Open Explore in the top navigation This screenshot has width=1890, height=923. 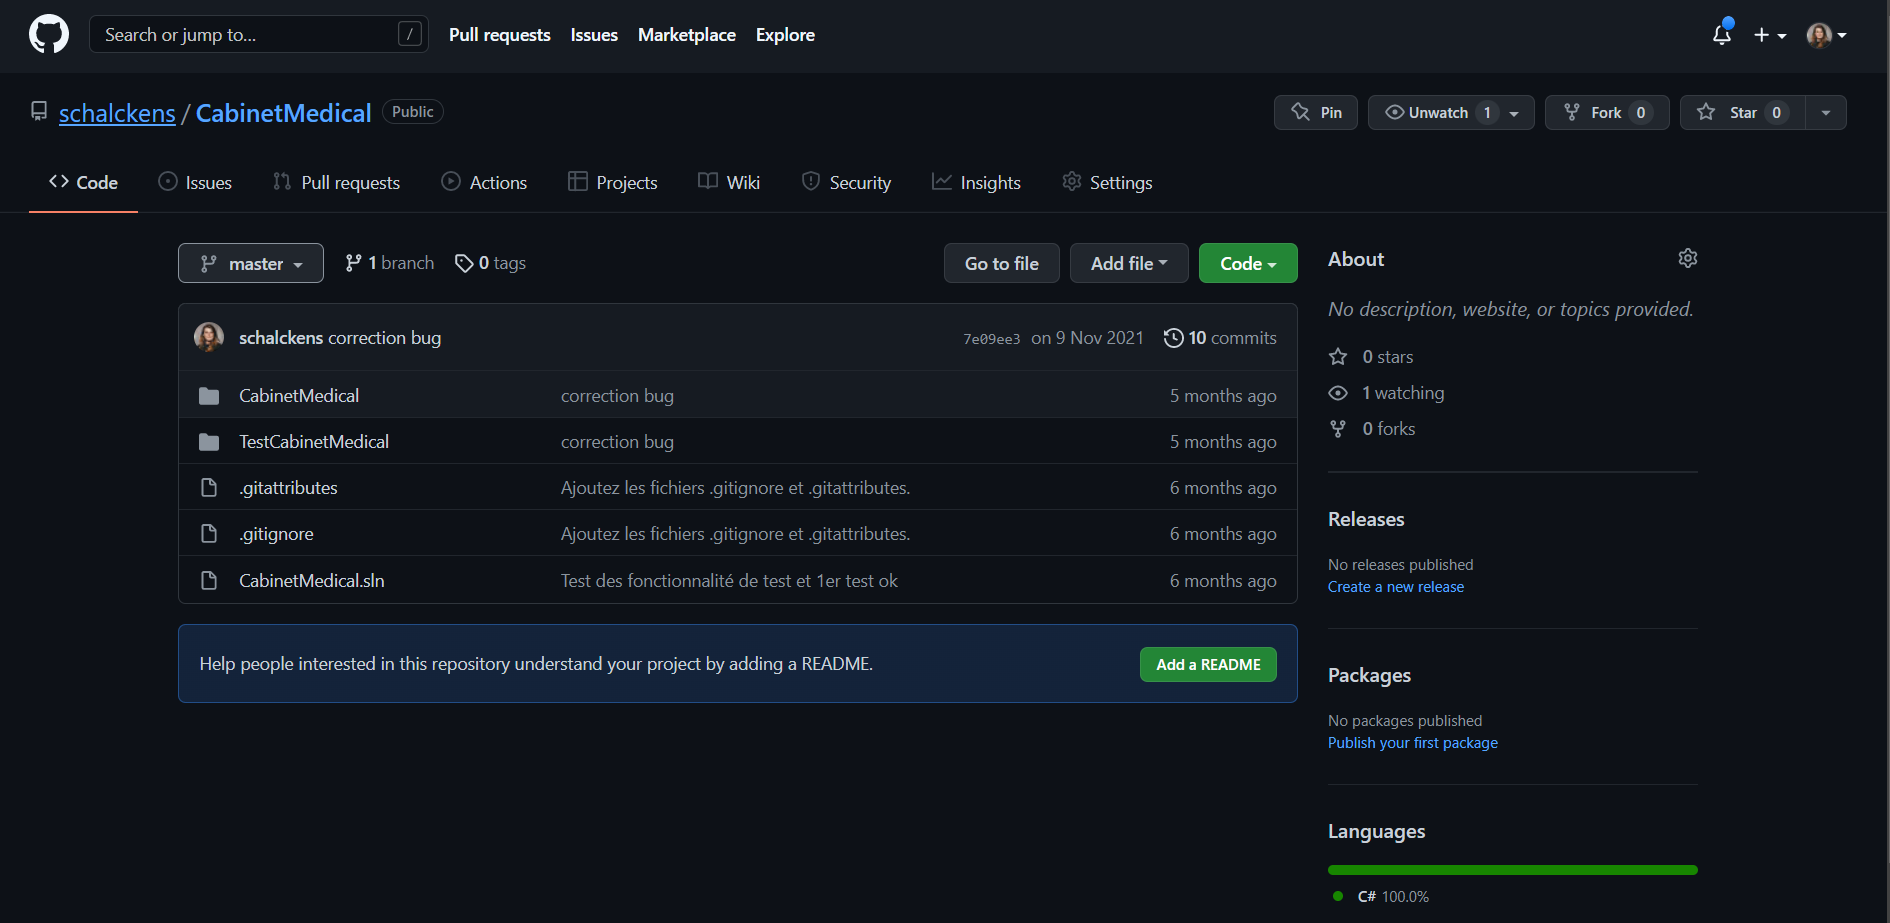[x=785, y=35]
